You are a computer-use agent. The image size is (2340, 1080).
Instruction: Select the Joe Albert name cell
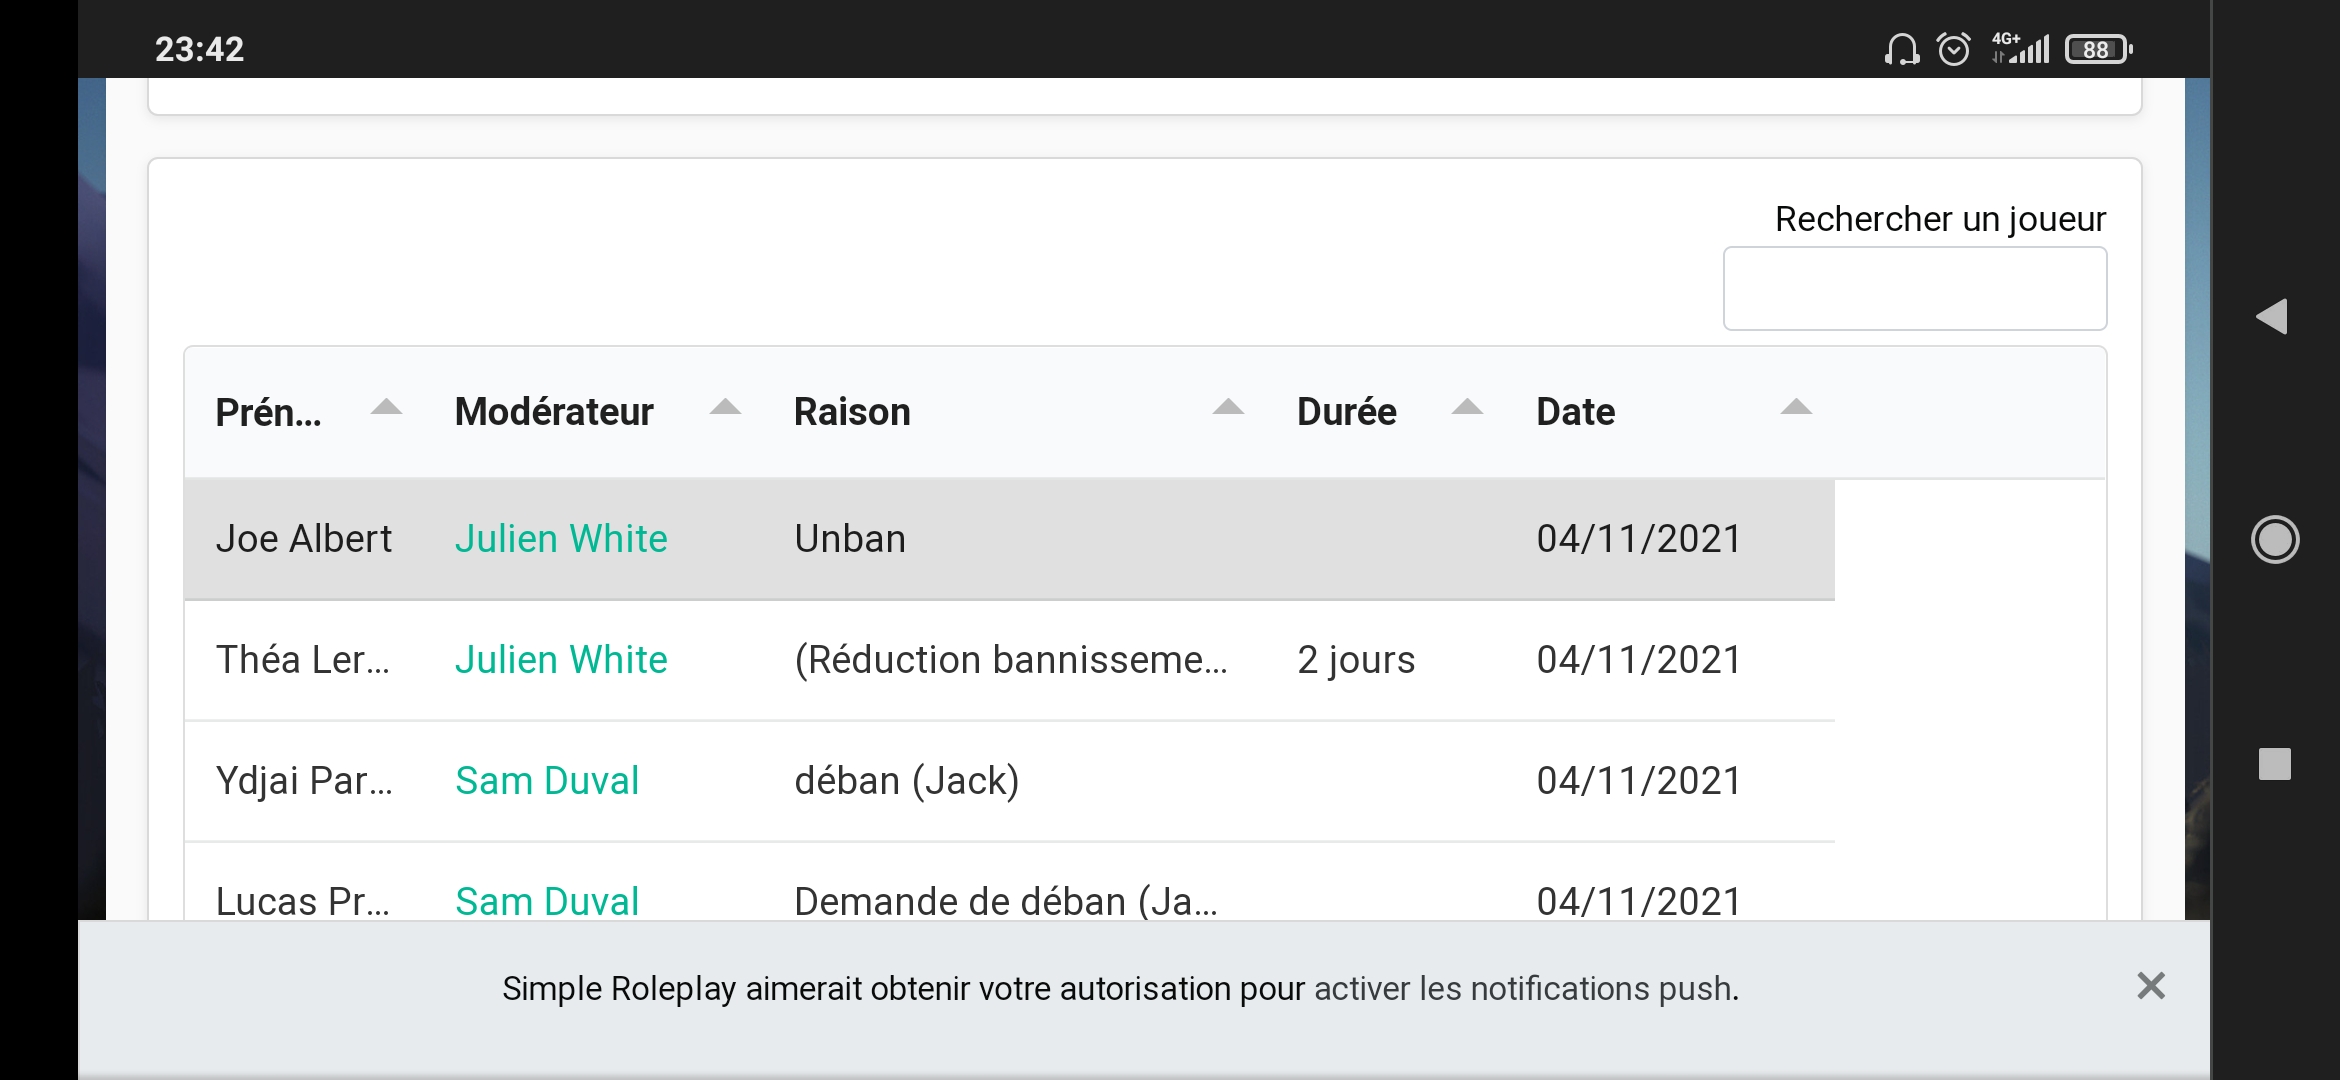tap(304, 539)
